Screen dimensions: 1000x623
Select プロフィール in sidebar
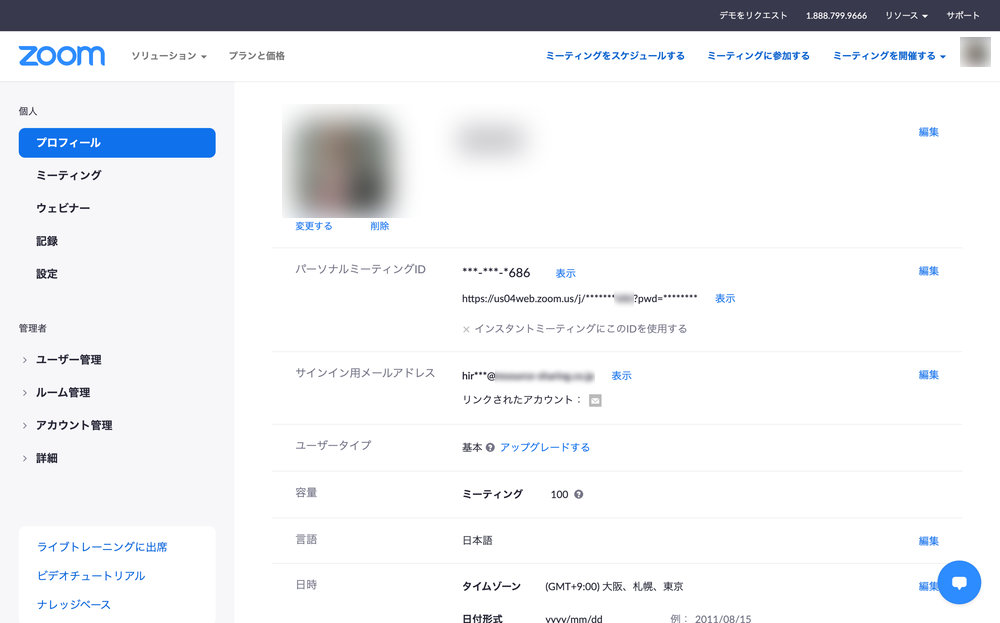(117, 143)
